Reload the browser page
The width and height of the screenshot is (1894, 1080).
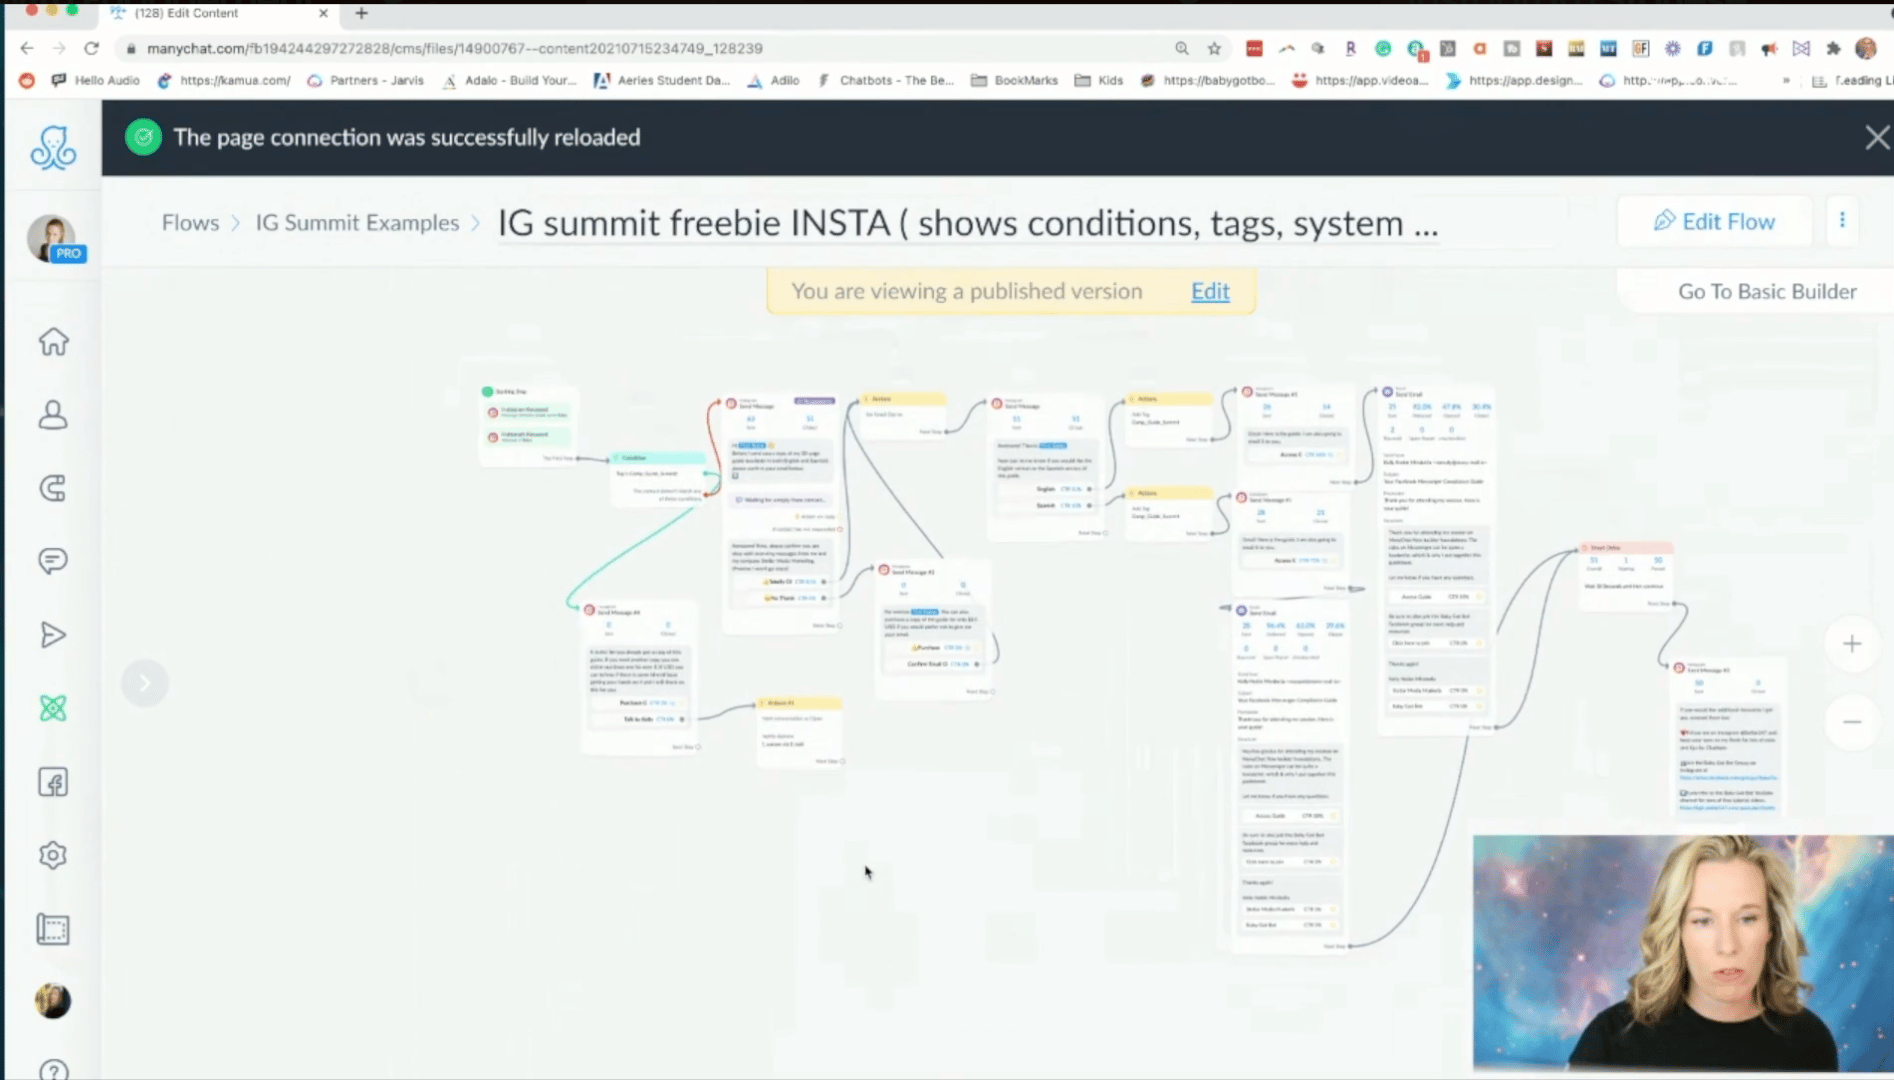(x=92, y=48)
